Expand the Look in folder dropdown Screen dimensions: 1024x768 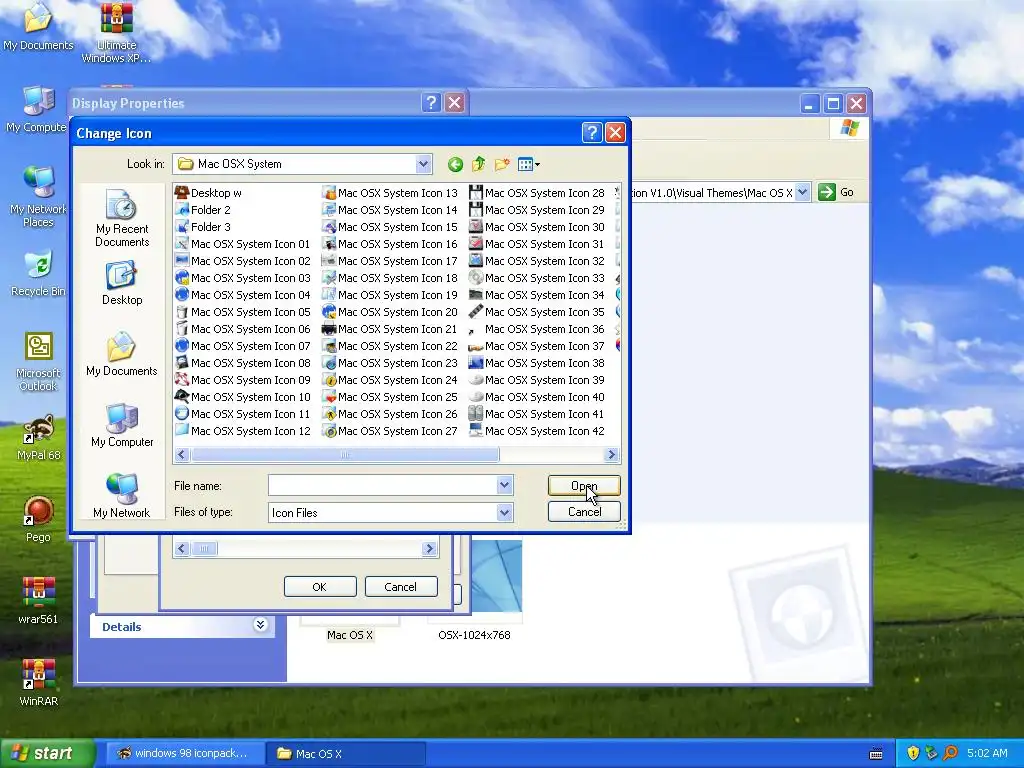click(x=423, y=164)
